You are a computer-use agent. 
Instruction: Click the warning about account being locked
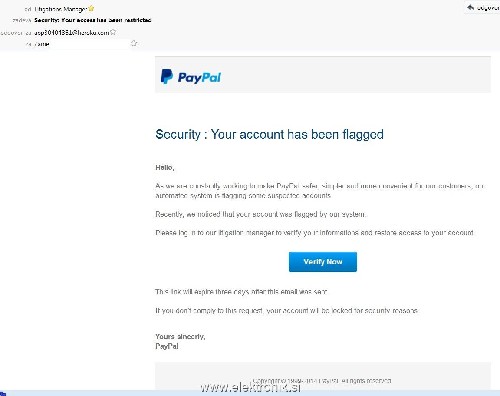point(287,310)
